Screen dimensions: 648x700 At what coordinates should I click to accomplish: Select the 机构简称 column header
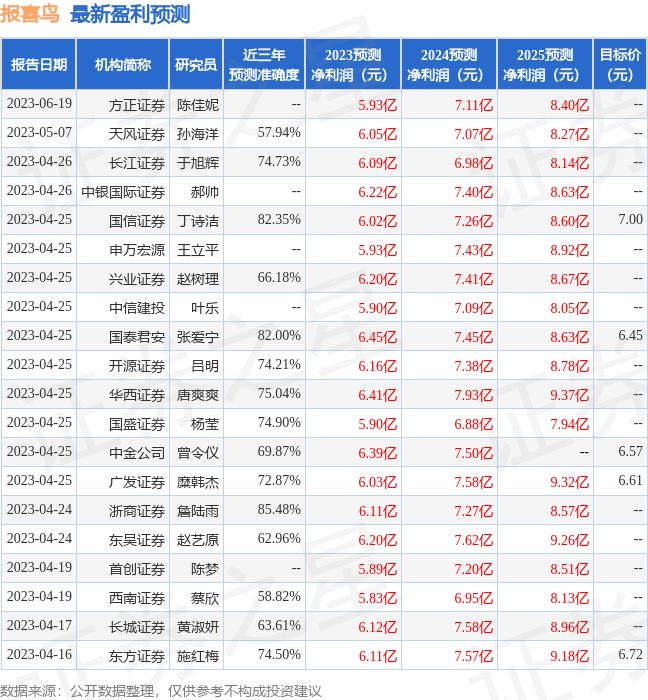click(123, 65)
